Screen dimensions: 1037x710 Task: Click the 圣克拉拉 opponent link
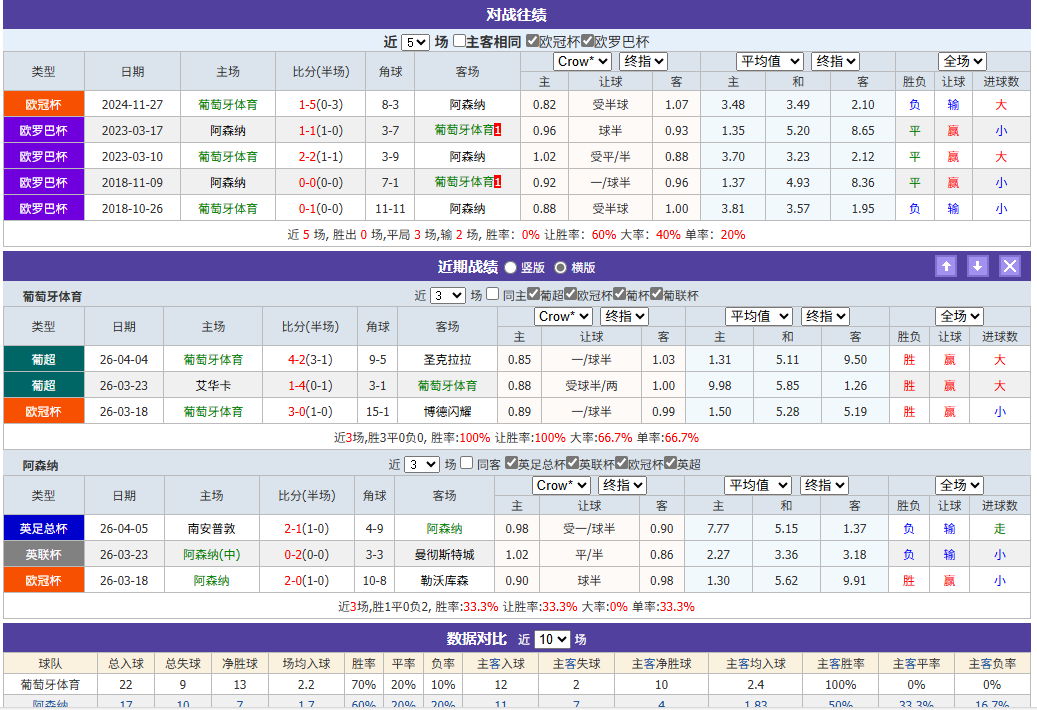pyautogui.click(x=450, y=359)
